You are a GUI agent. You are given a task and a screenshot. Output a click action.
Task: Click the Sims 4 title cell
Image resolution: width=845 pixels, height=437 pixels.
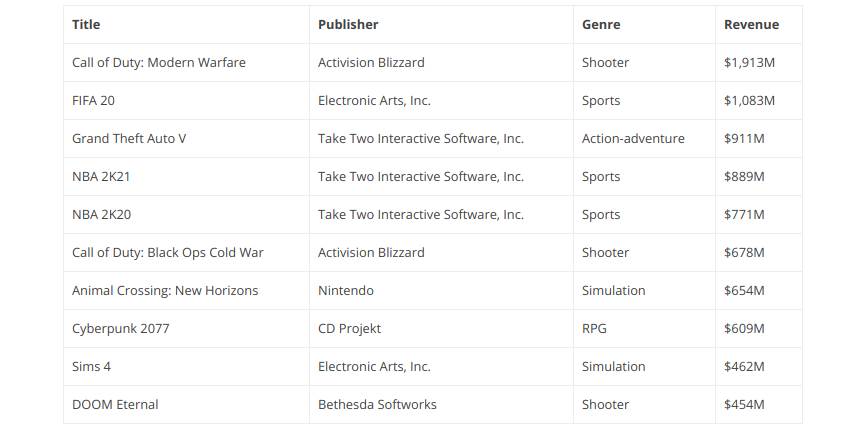pyautogui.click(x=91, y=366)
